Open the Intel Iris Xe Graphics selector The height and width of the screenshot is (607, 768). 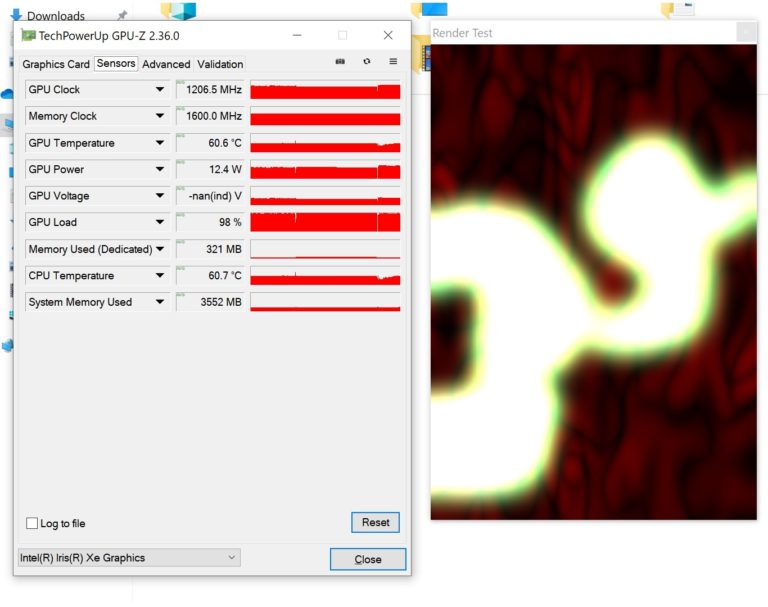pyautogui.click(x=129, y=558)
